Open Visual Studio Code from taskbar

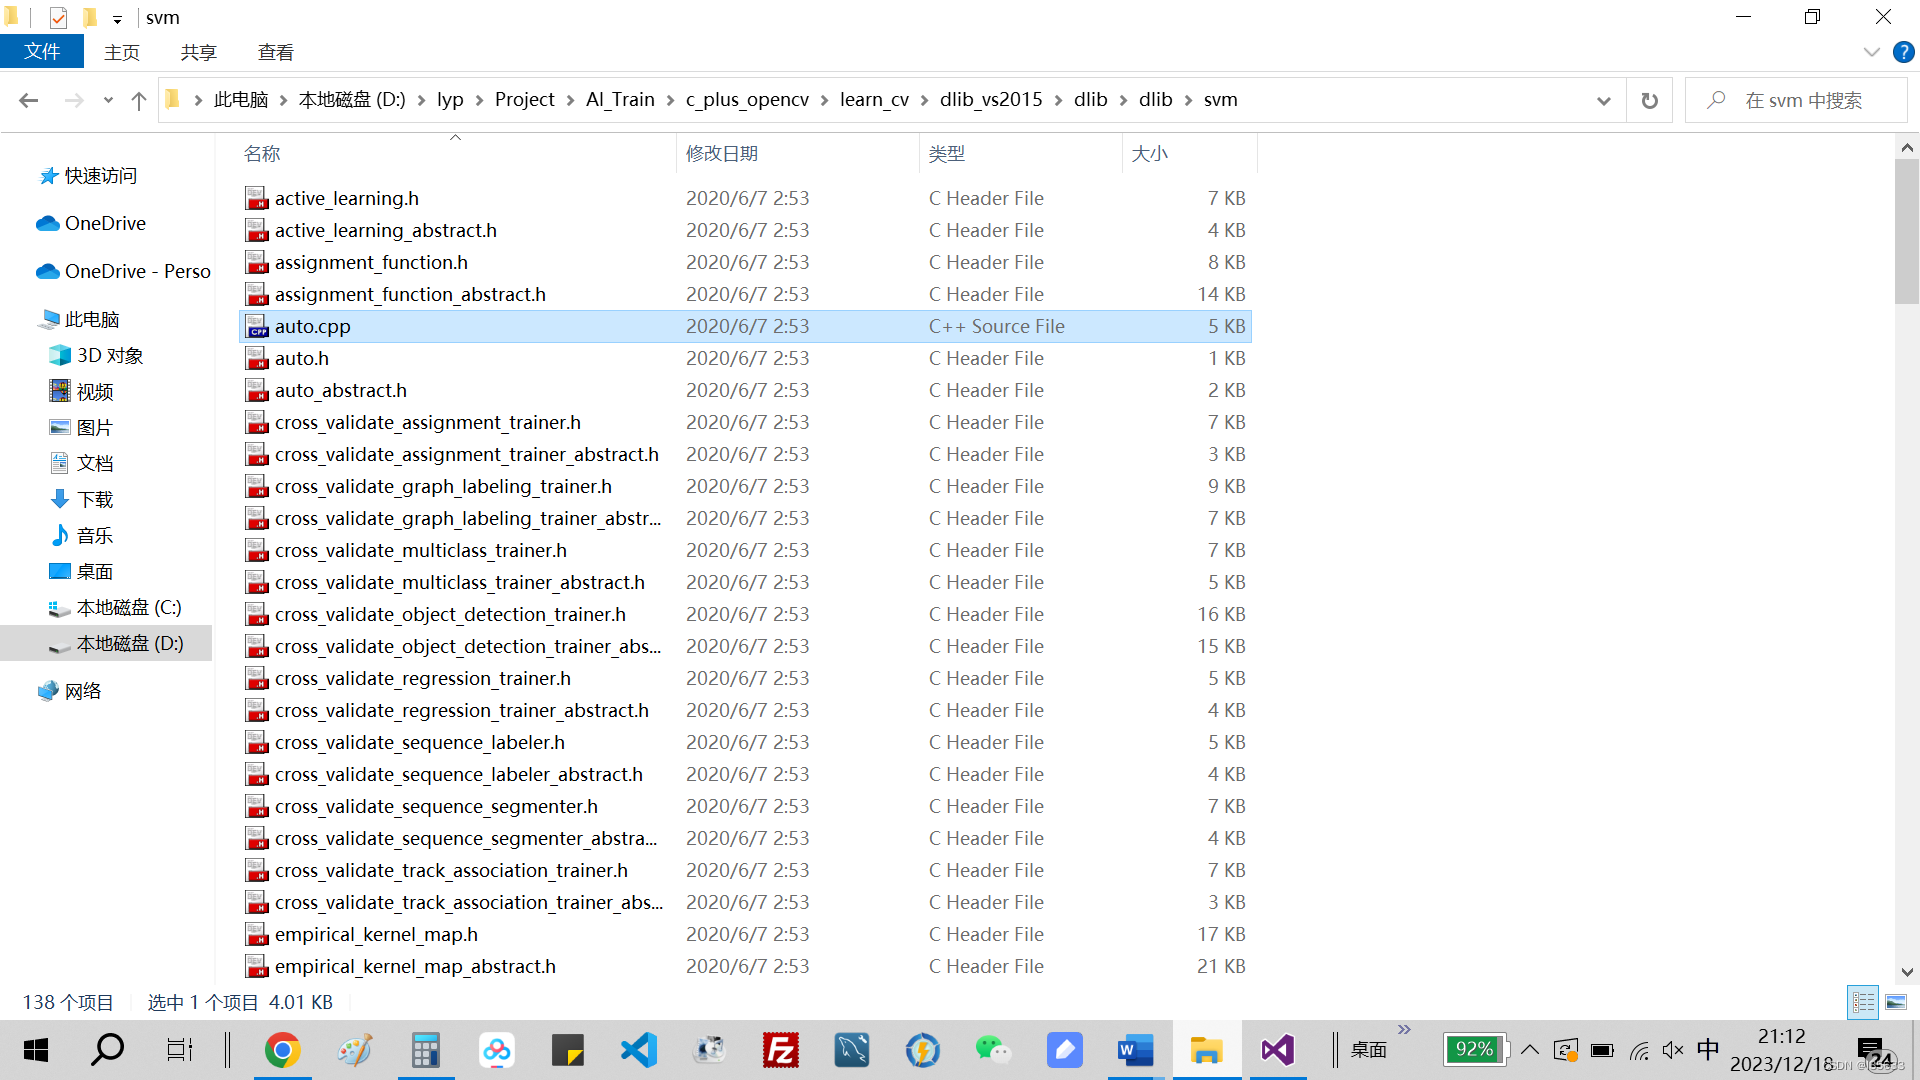[638, 1050]
